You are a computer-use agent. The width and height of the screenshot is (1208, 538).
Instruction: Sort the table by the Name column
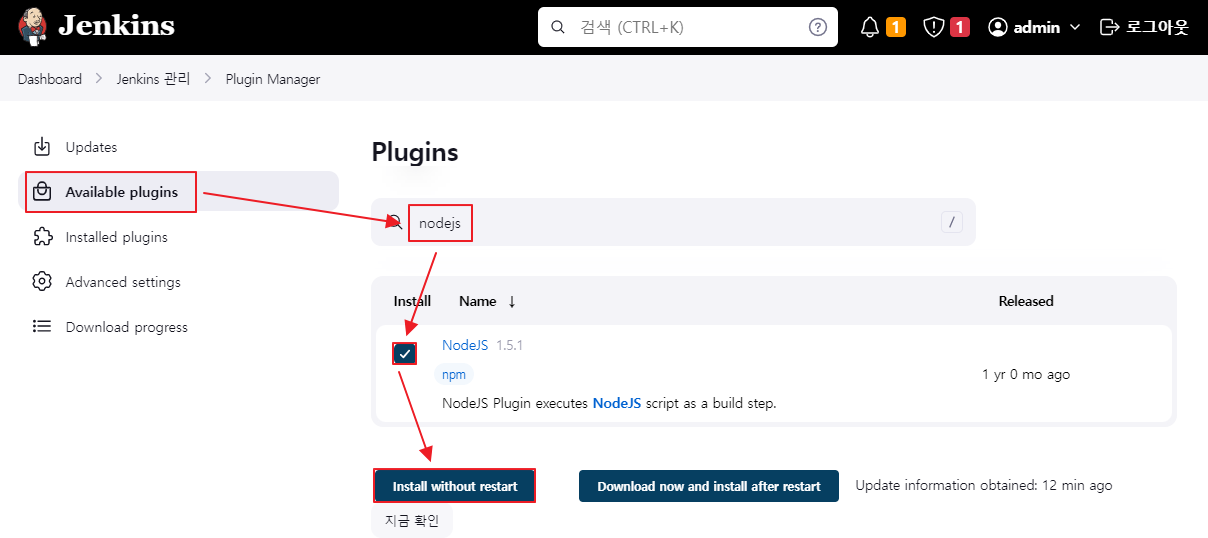(487, 301)
